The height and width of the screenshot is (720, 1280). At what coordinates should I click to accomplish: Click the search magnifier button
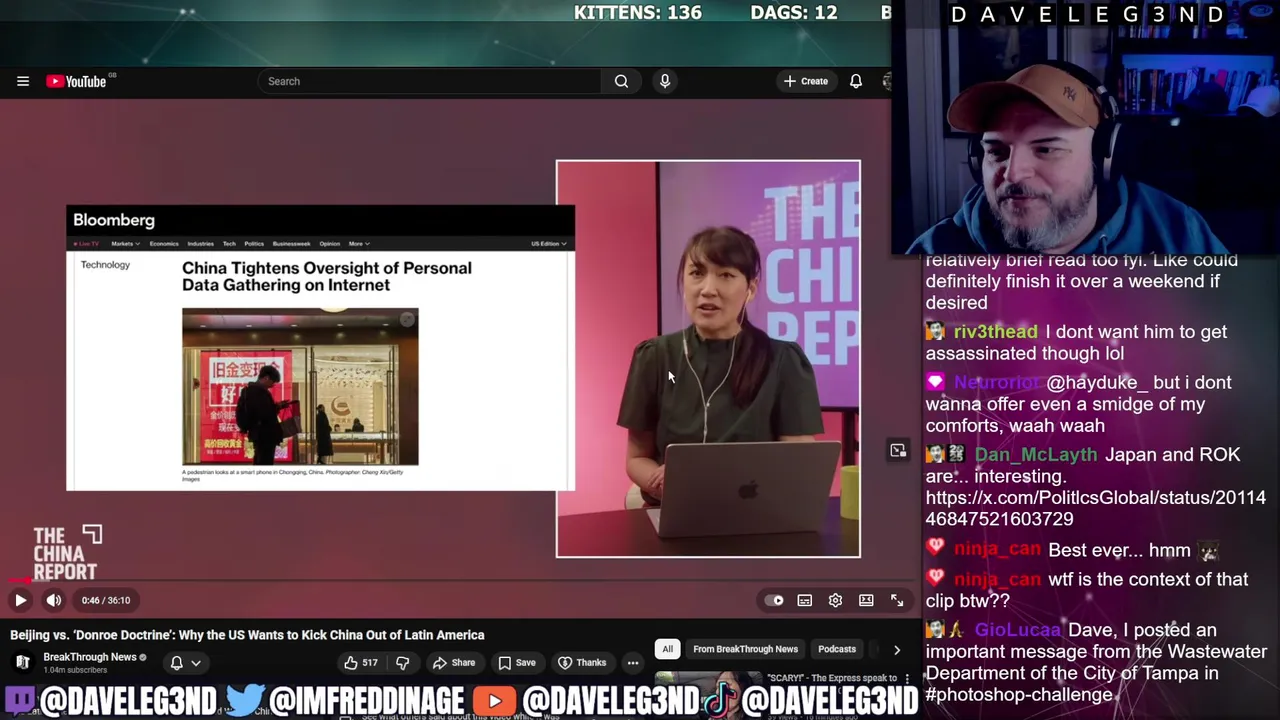click(x=621, y=81)
